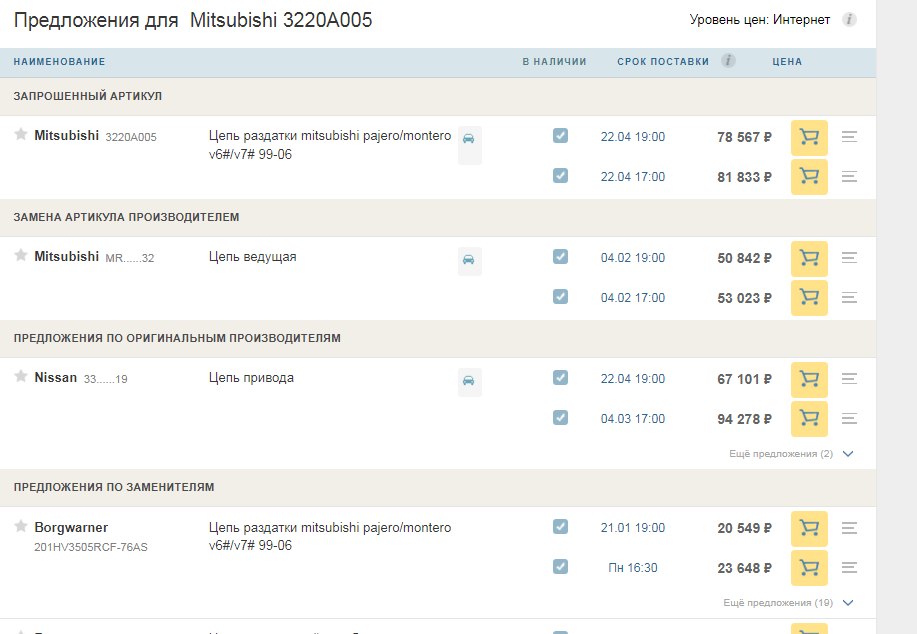This screenshot has width=917, height=634.
Task: Mark Borgwarner as favorite with star
Action: (x=20, y=526)
